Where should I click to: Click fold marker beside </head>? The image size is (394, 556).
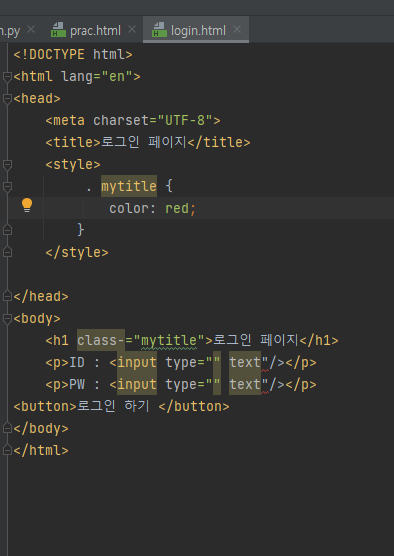[x=7, y=296]
